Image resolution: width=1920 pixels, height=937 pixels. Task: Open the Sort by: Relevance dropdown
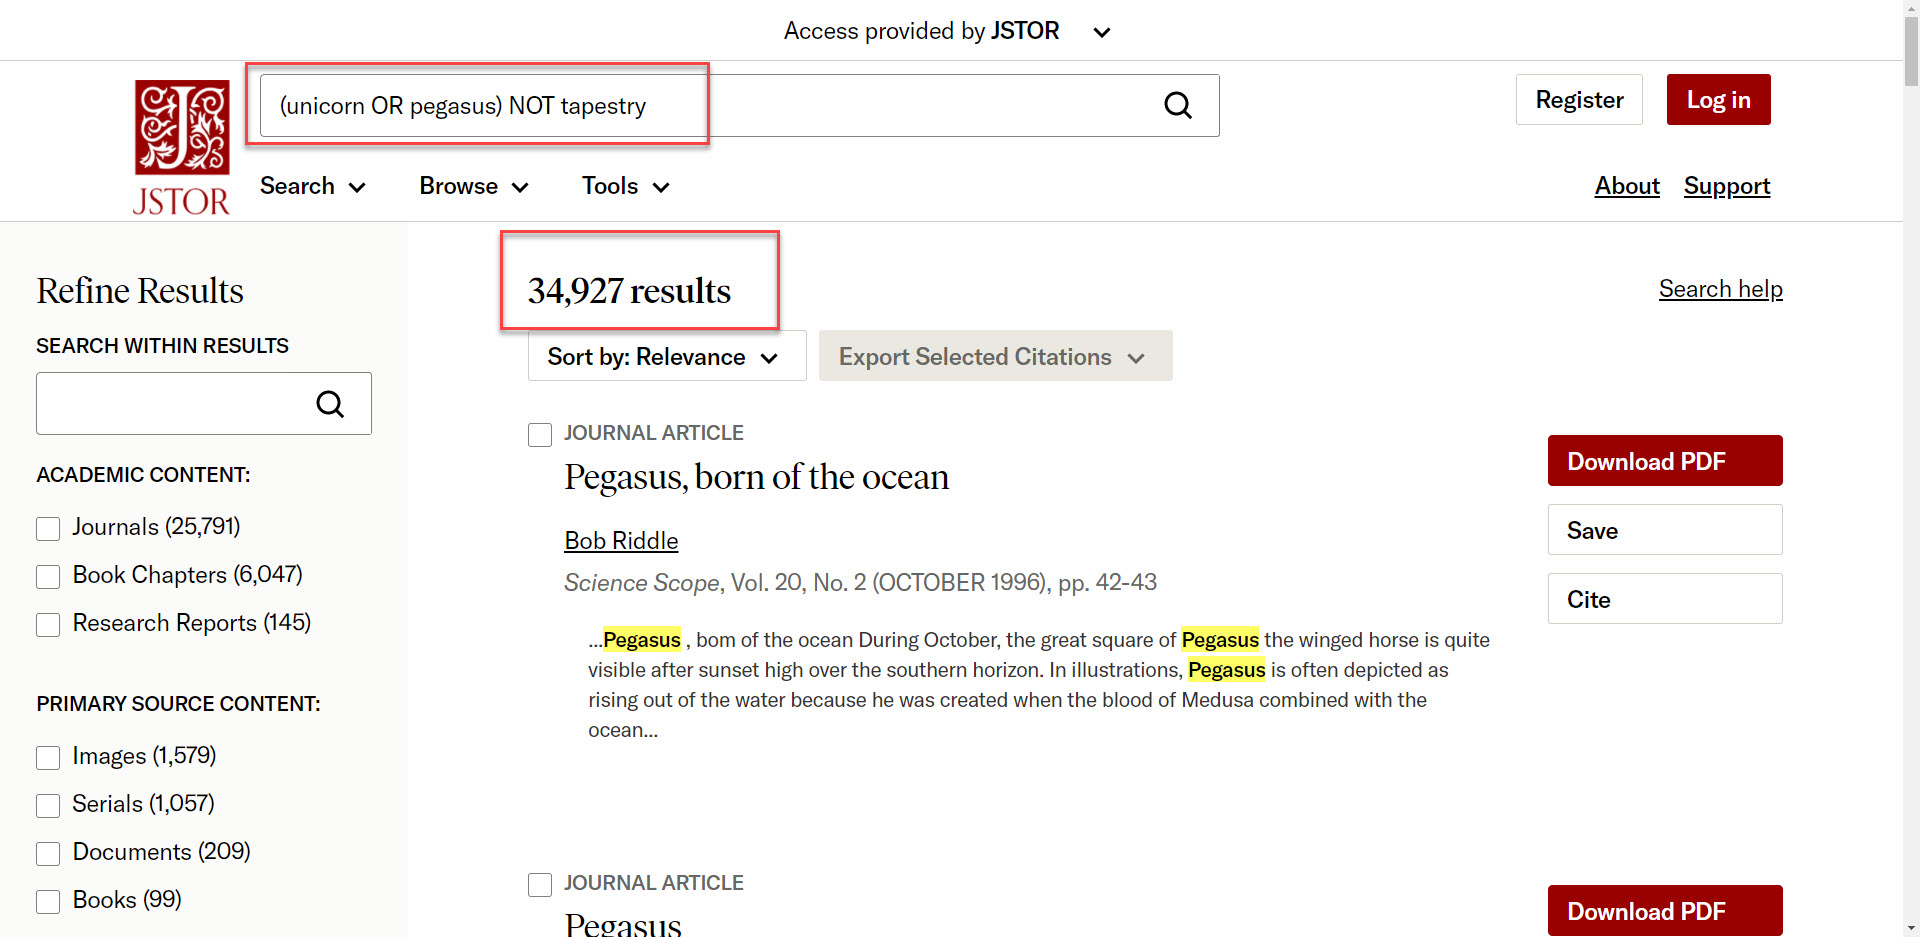pyautogui.click(x=666, y=356)
